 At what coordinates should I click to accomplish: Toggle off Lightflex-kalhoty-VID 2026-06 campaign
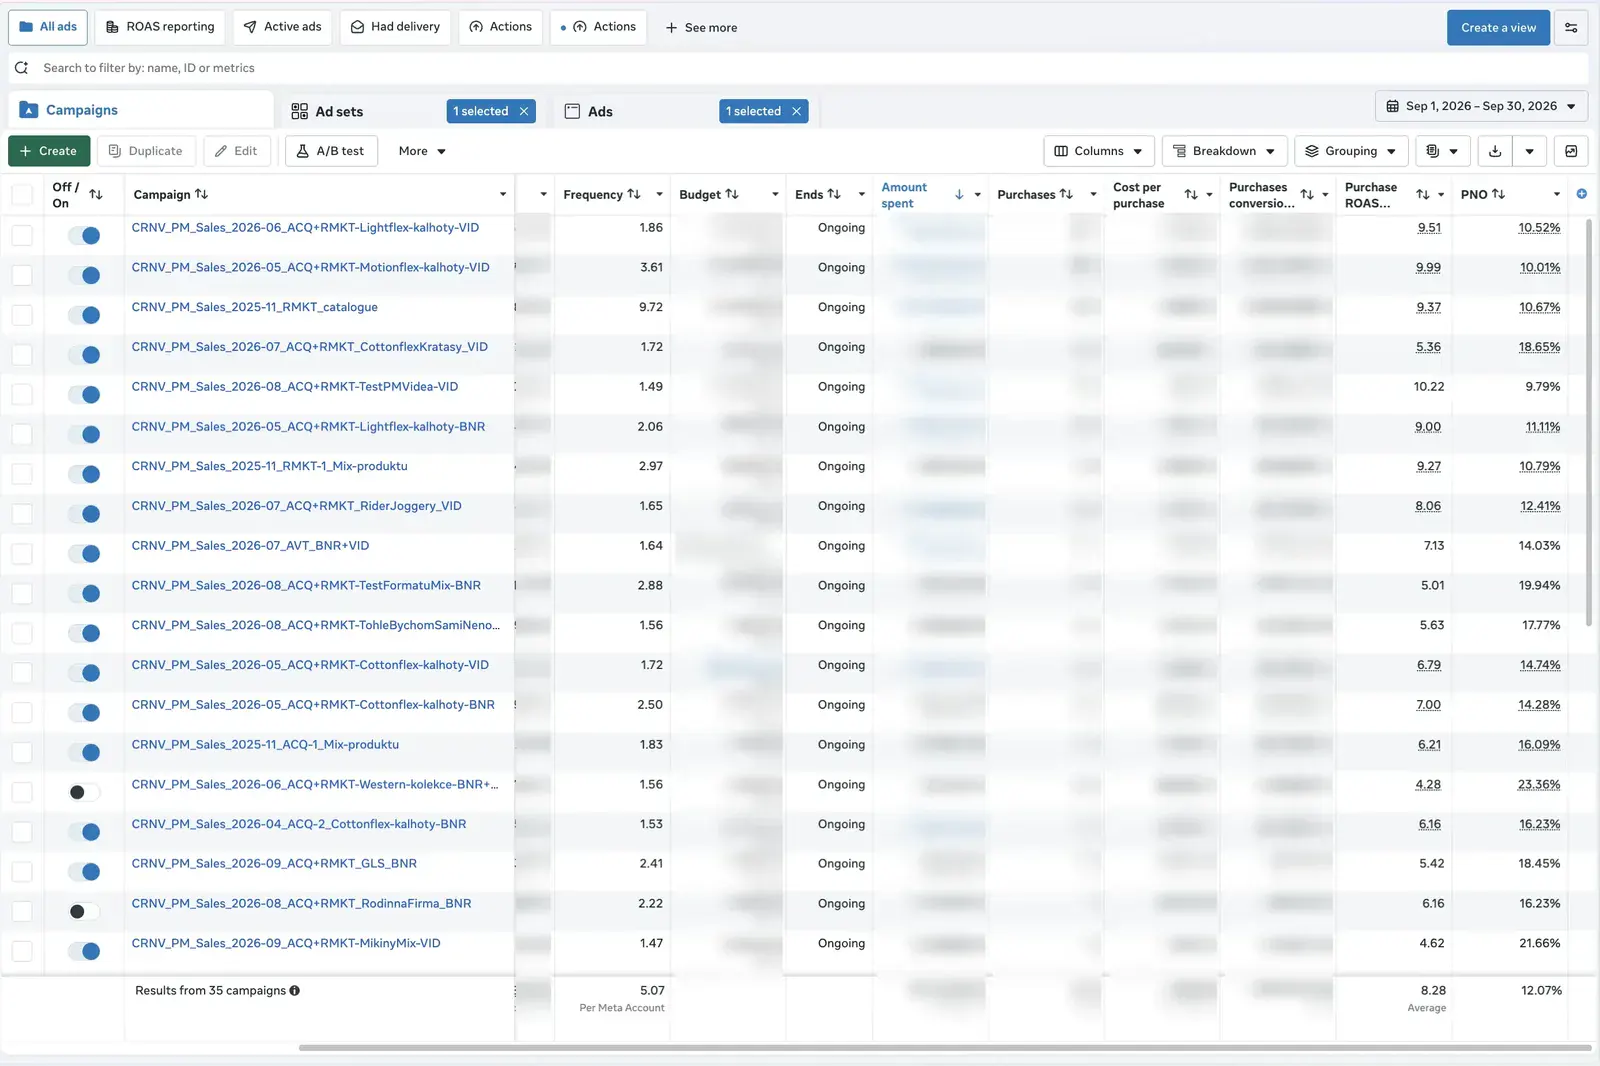tap(84, 236)
